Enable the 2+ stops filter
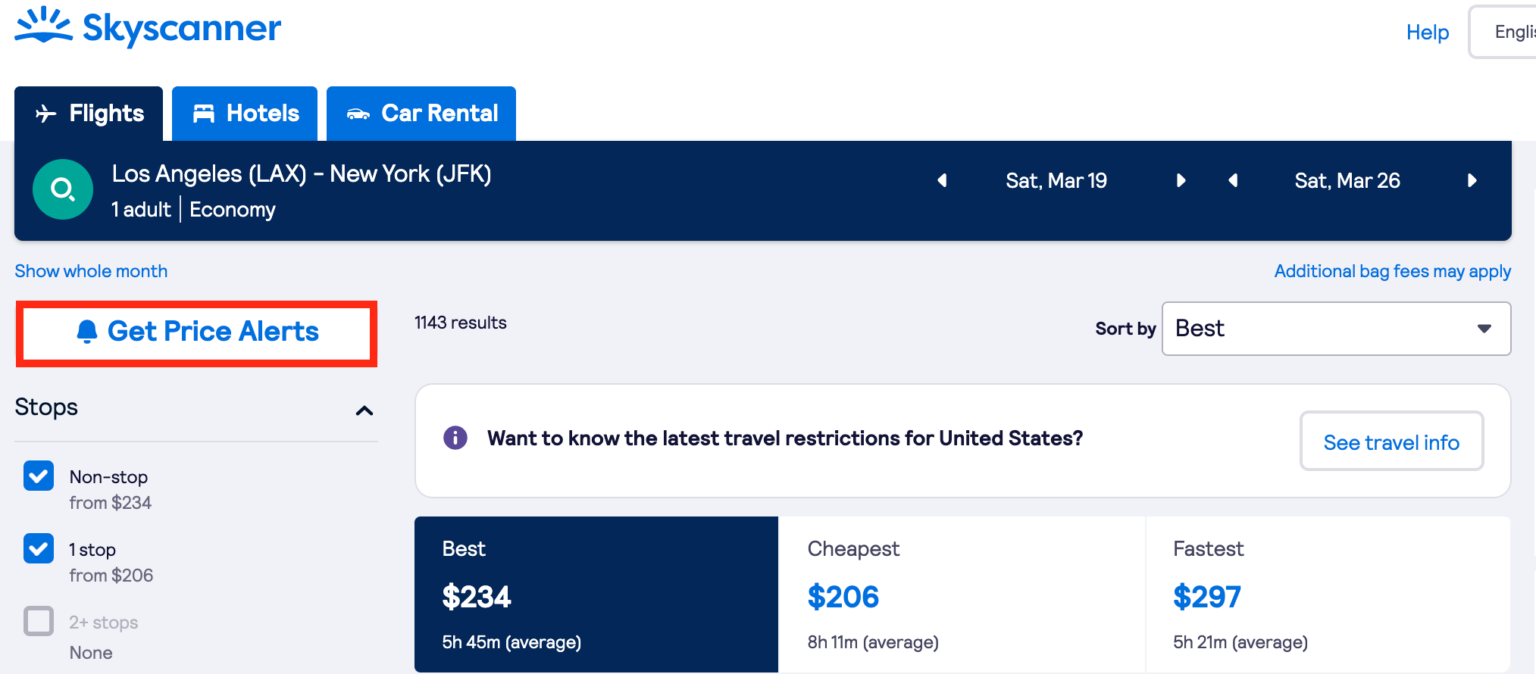Screen dimensions: 1536x674 point(38,621)
